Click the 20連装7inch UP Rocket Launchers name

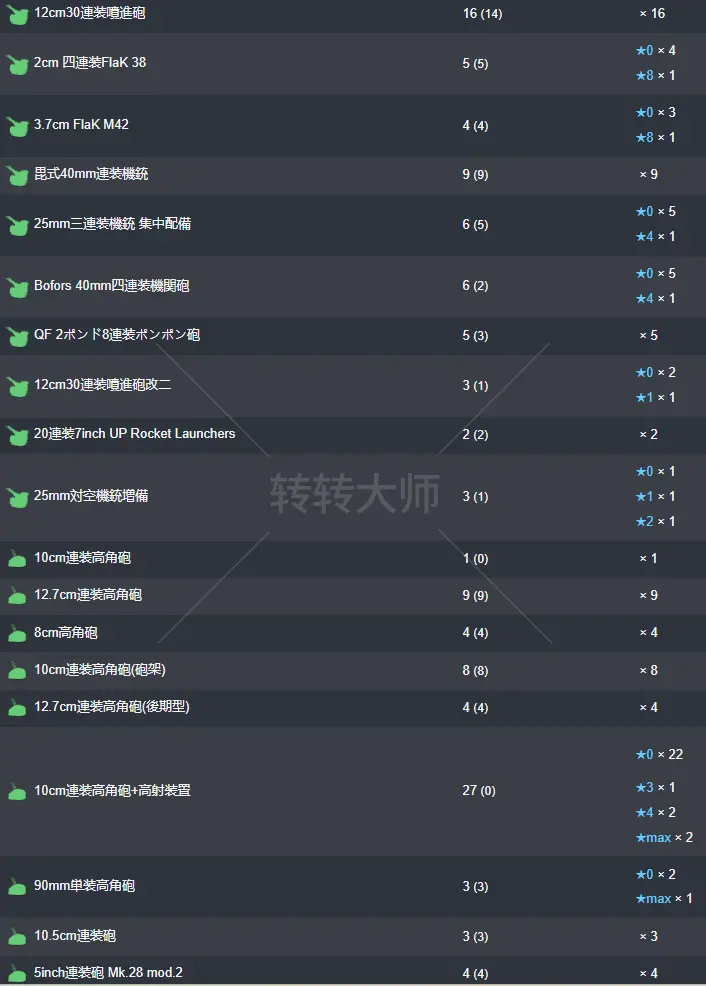pos(135,433)
